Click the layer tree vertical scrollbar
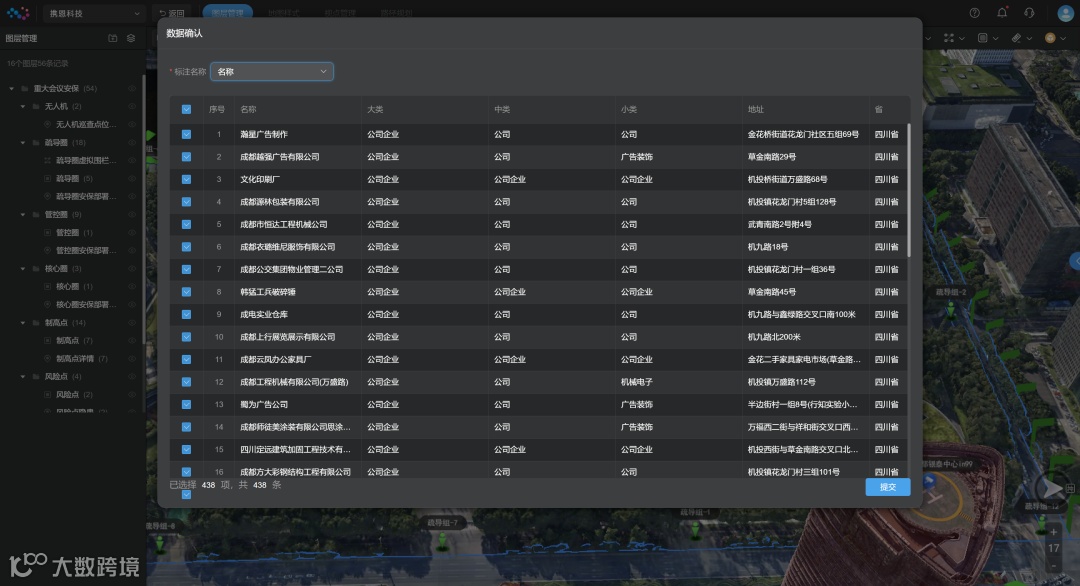 pyautogui.click(x=143, y=207)
